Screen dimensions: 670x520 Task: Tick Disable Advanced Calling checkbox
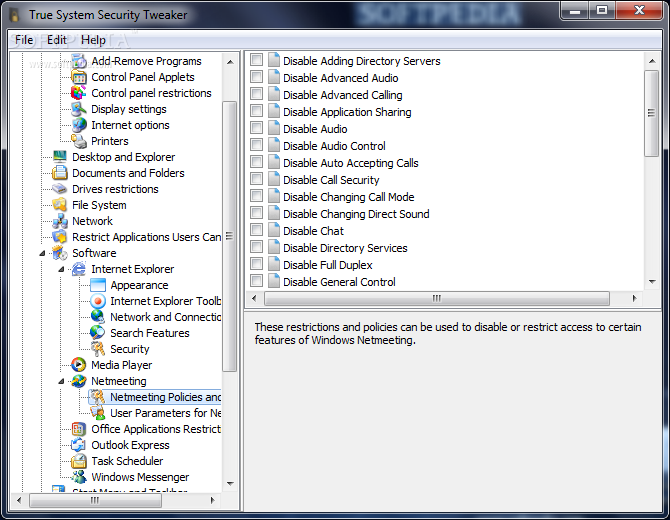pos(256,94)
